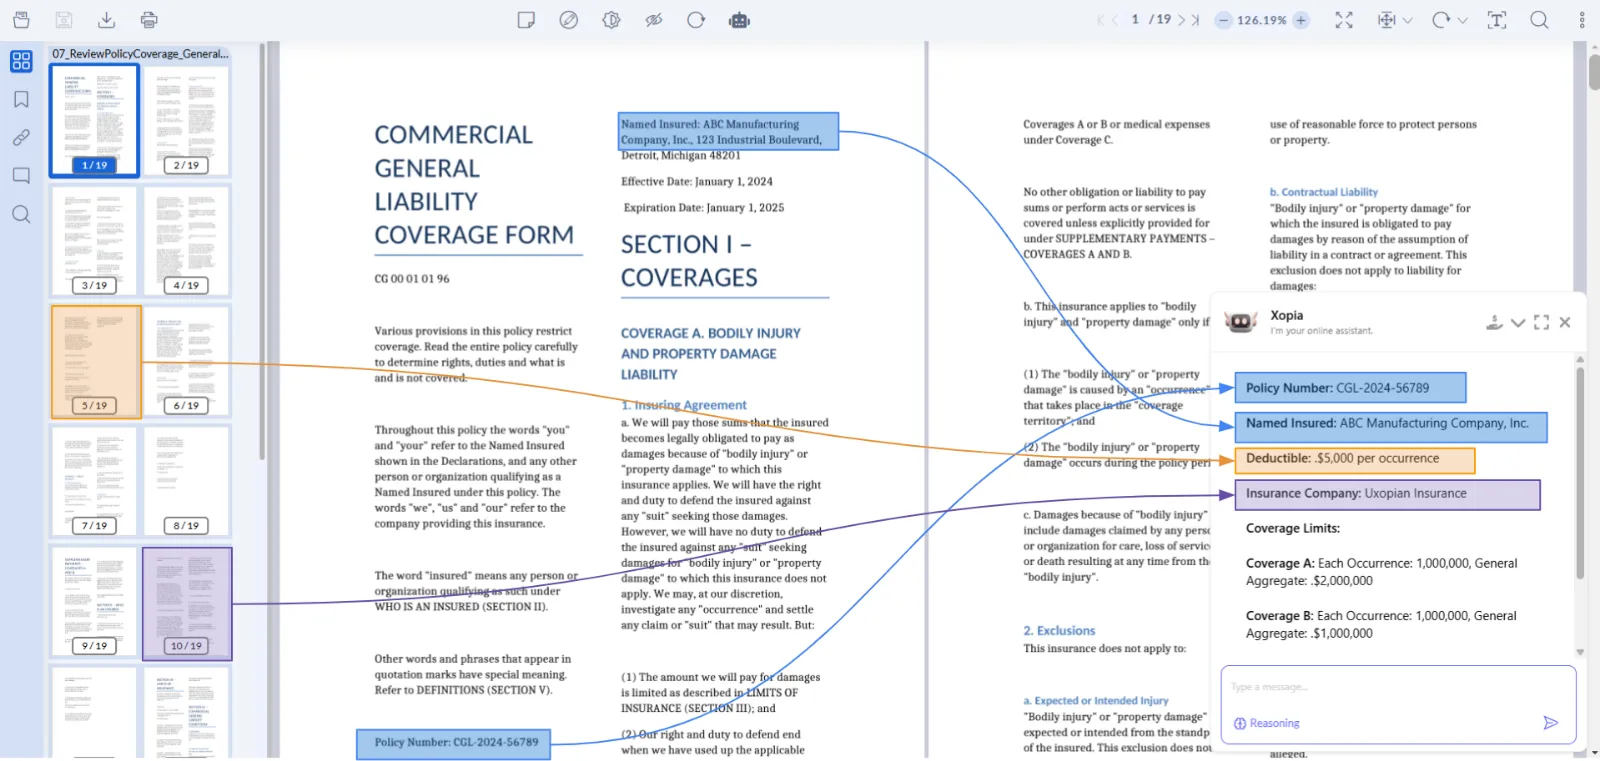Viewport: 1600px width, 761px height.
Task: Open the Xopia AI assistant robot icon
Action: point(739,20)
